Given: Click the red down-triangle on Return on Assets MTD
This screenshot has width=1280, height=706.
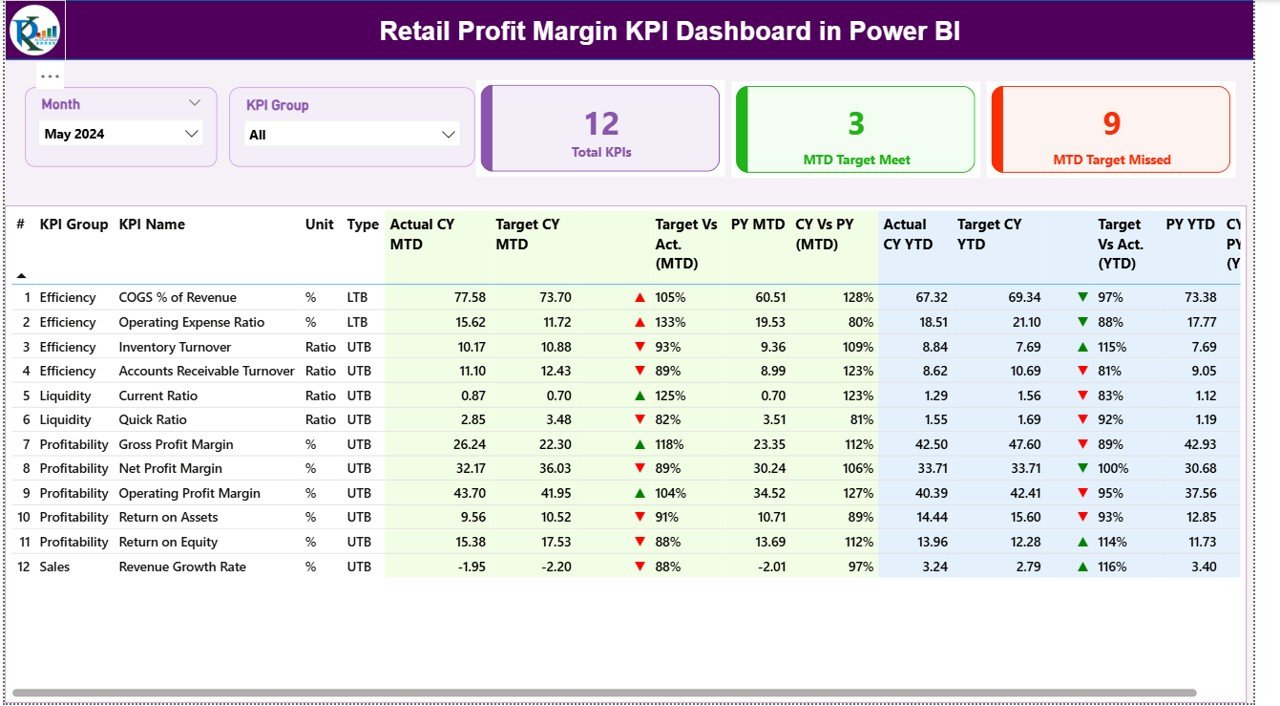Looking at the screenshot, I should [x=641, y=517].
